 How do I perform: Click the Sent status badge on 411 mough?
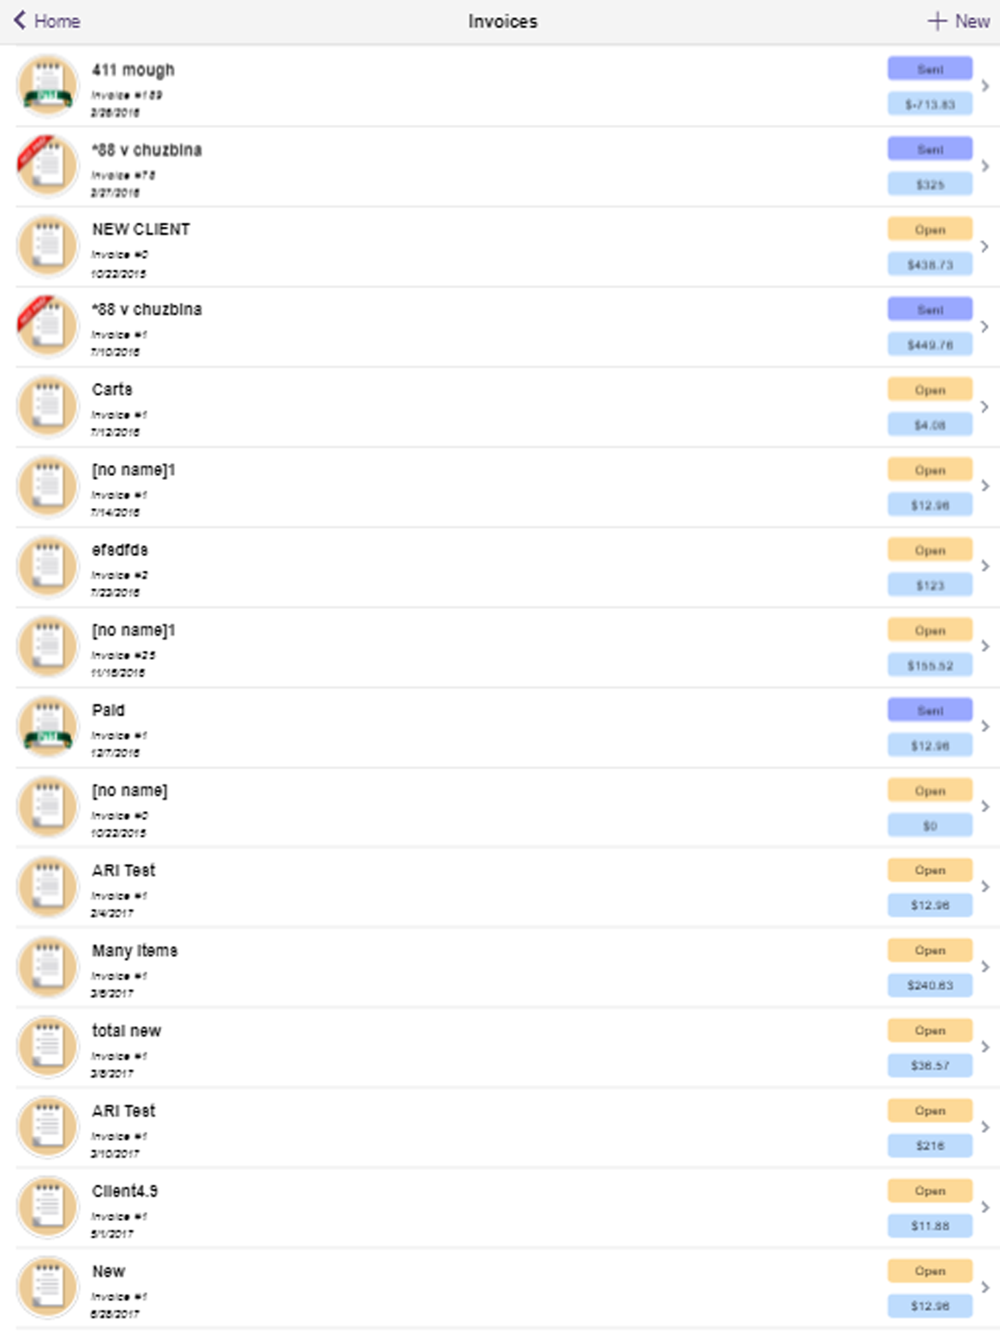coord(930,69)
